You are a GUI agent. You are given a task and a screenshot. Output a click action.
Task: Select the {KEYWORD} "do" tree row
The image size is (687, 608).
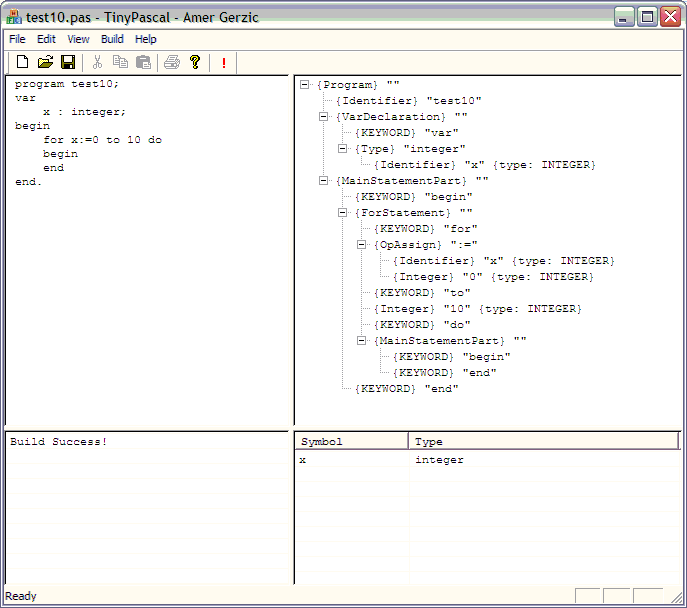(x=422, y=325)
